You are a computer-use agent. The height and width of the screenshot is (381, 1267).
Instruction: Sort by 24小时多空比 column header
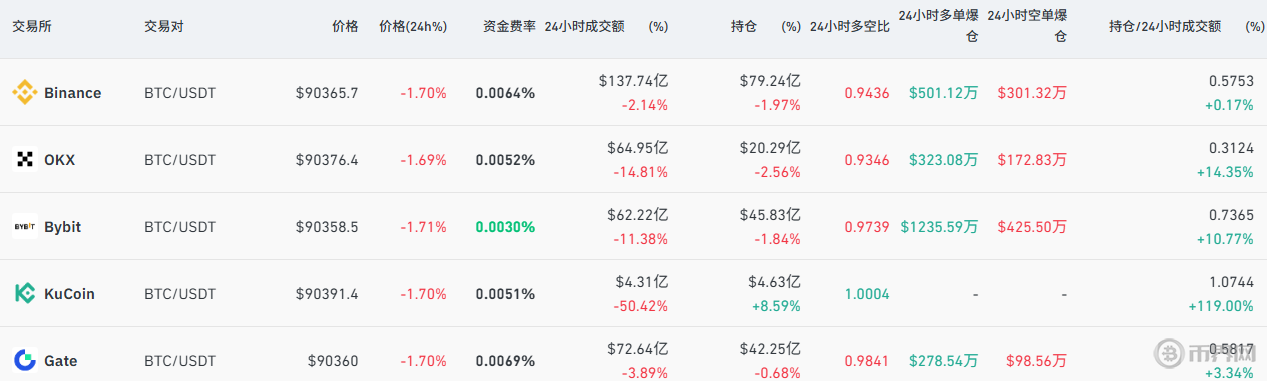point(849,27)
